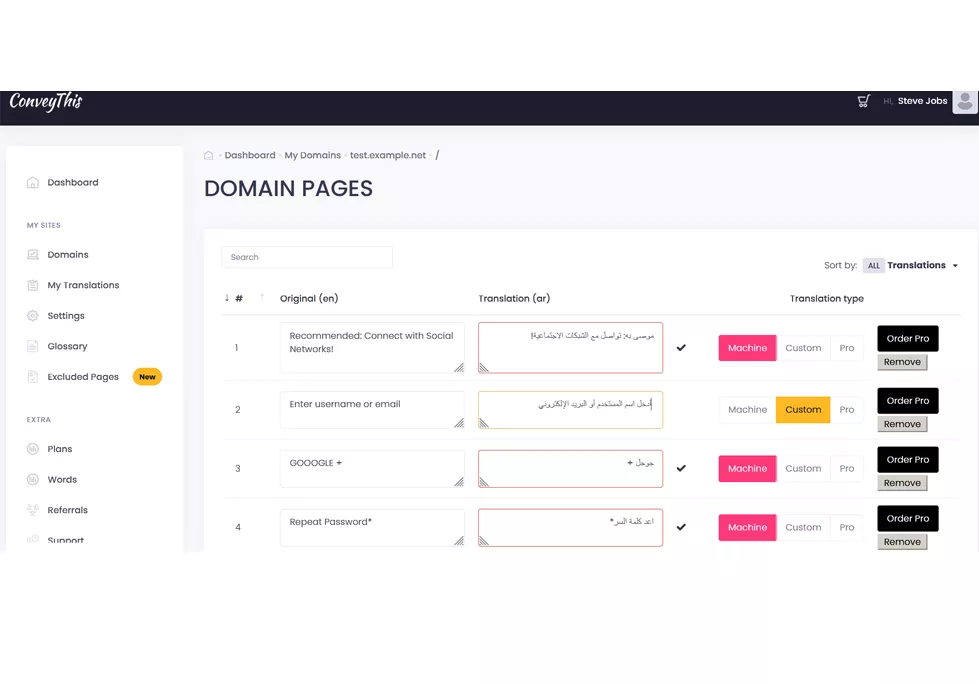
Task: Click checkmark next to row 1 translation
Action: pos(681,348)
